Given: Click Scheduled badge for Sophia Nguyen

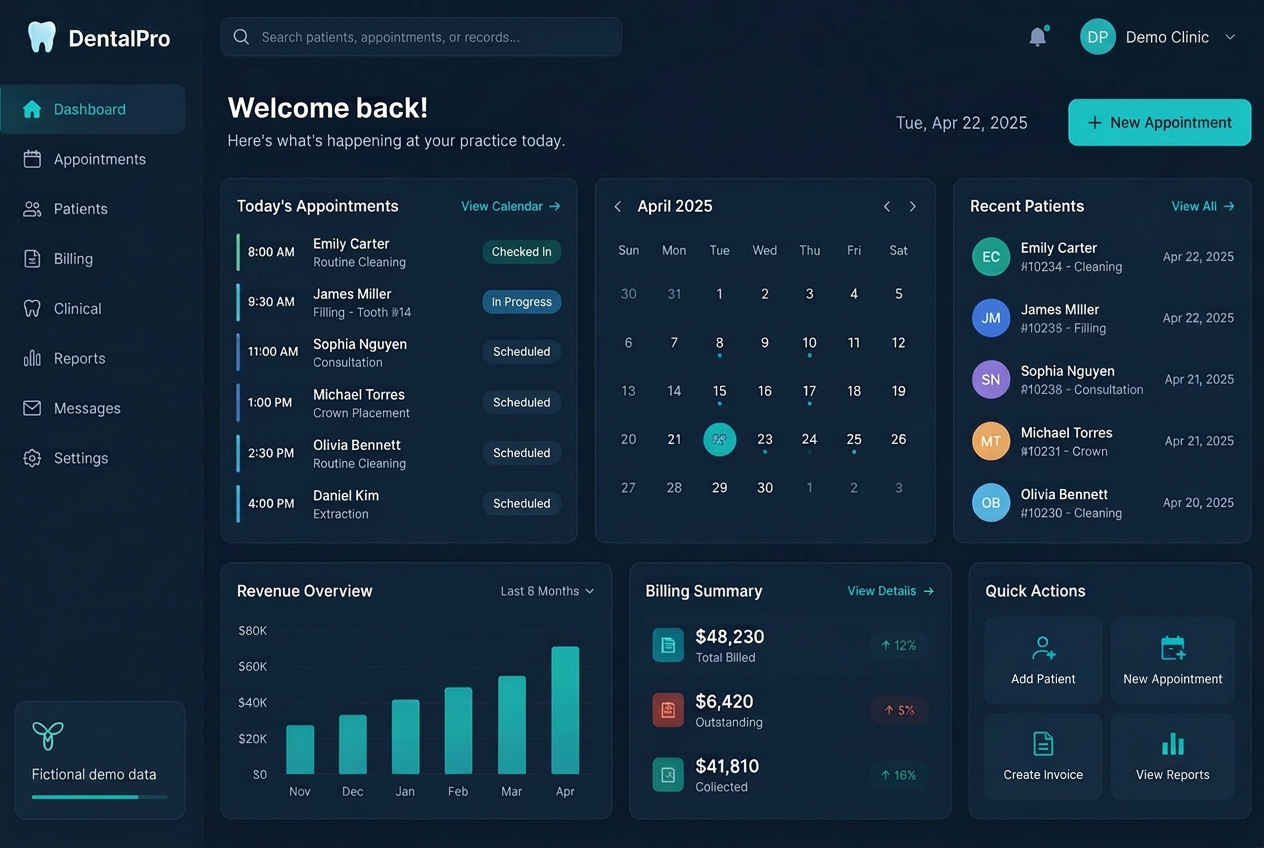Looking at the screenshot, I should [x=521, y=352].
